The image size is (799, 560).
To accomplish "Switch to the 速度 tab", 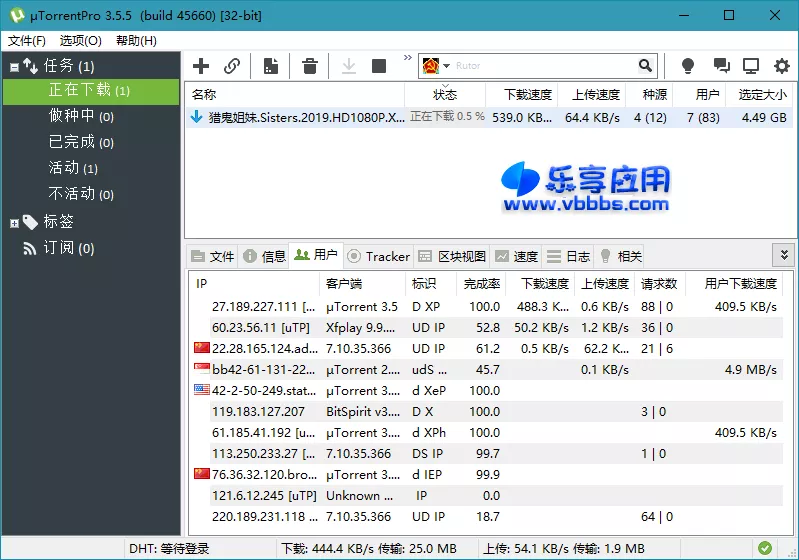I will 517,256.
